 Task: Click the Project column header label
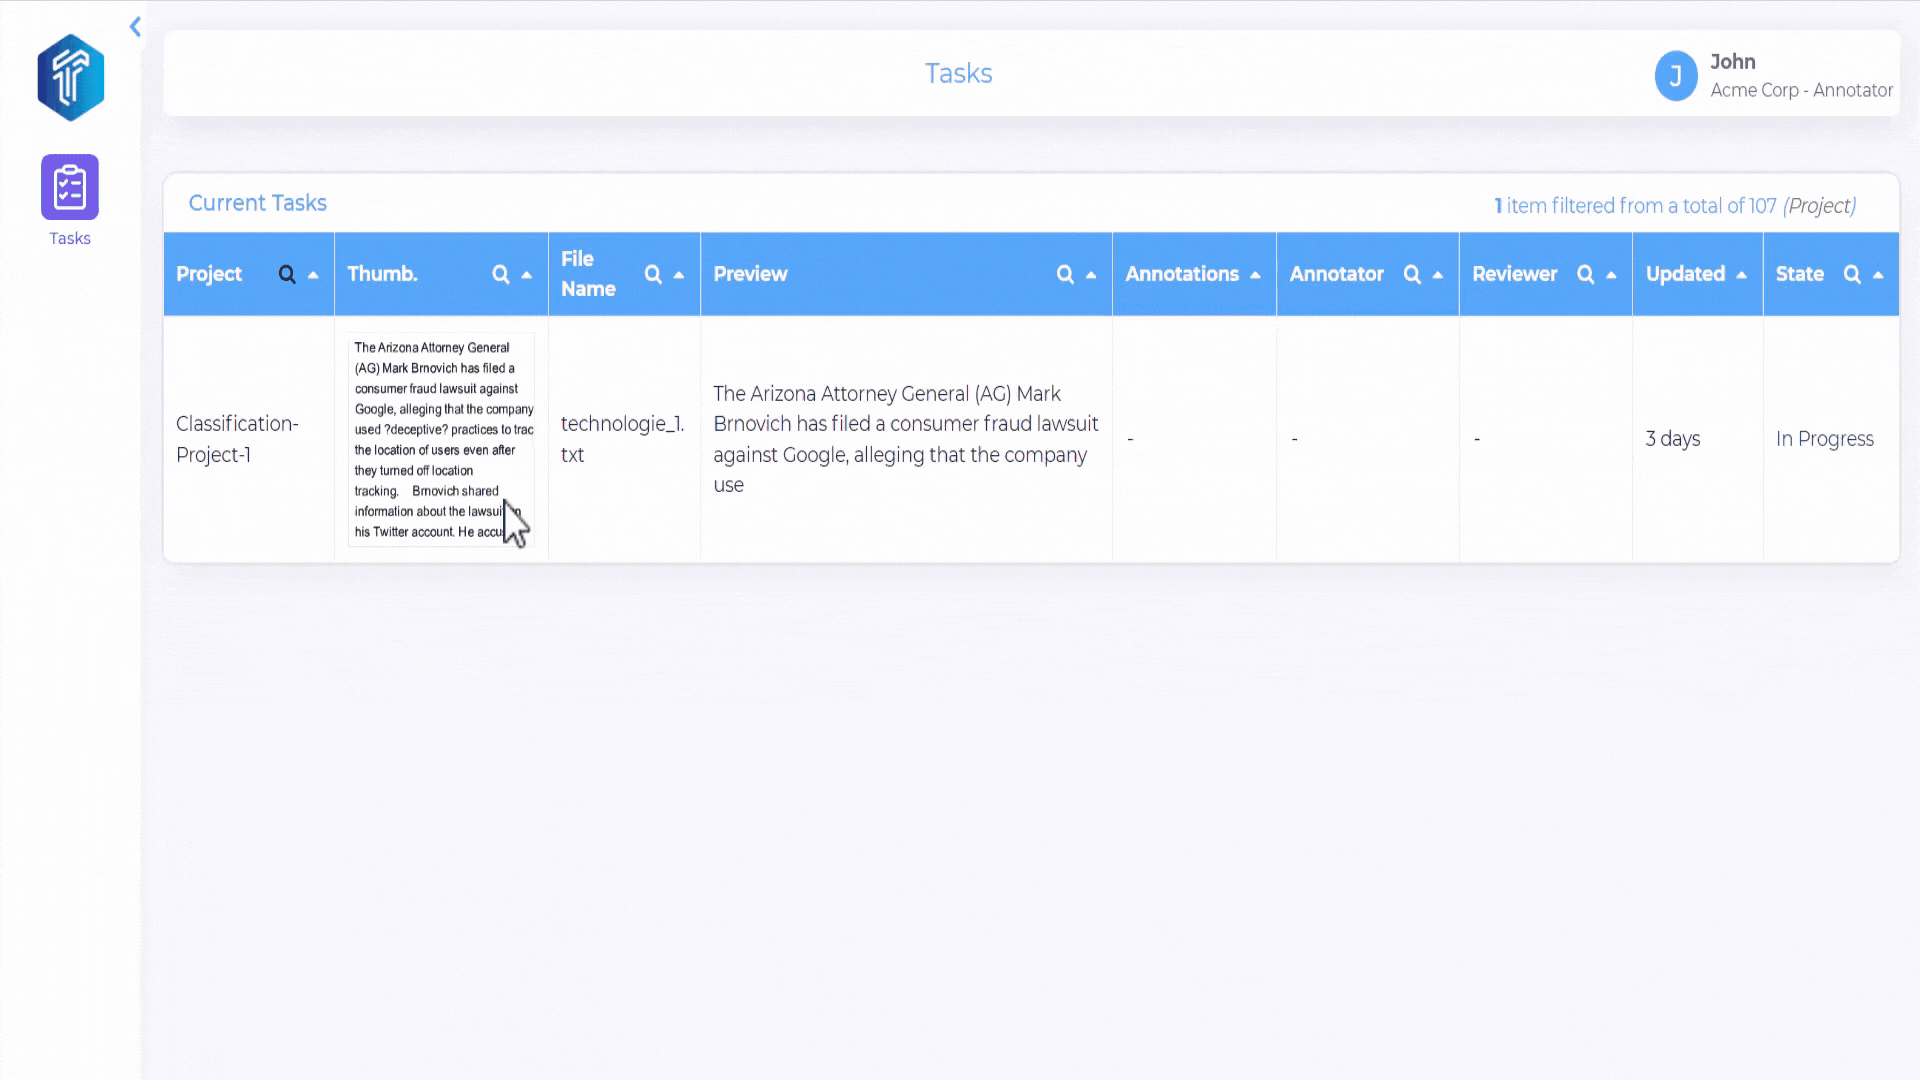coord(209,274)
